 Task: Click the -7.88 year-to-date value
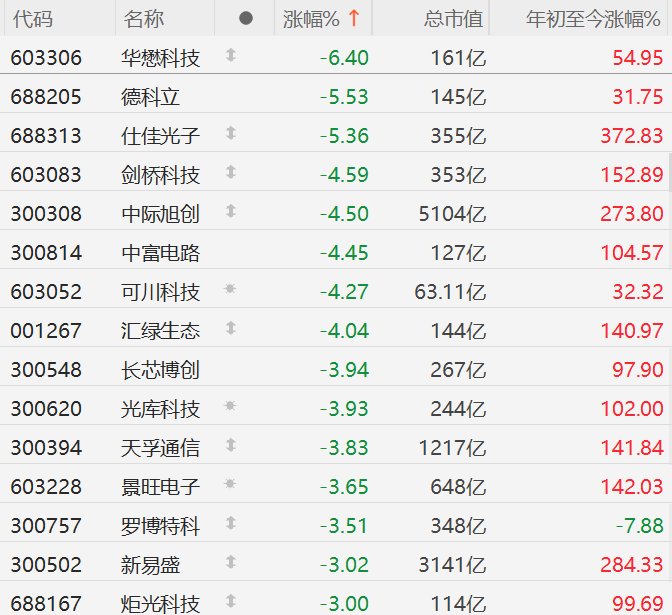tap(639, 526)
